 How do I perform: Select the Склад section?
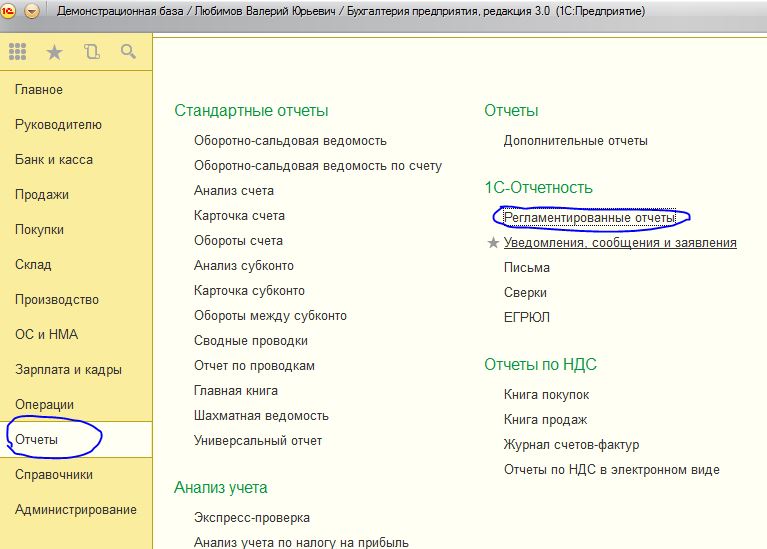click(x=33, y=265)
